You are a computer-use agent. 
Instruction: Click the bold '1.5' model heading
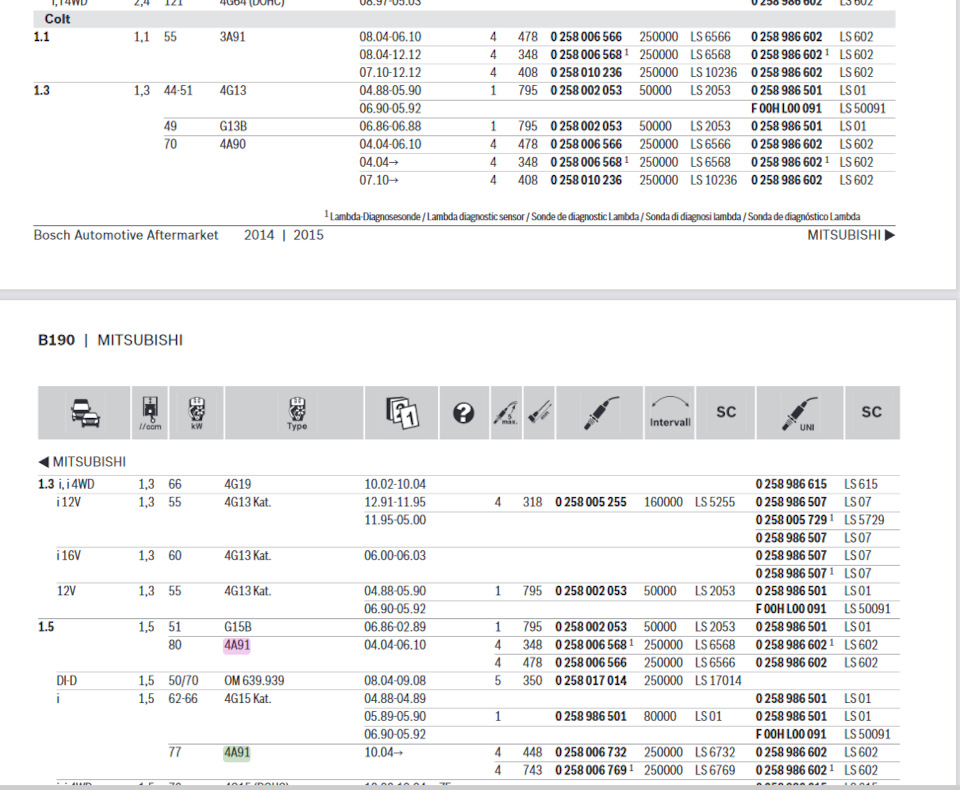point(46,627)
